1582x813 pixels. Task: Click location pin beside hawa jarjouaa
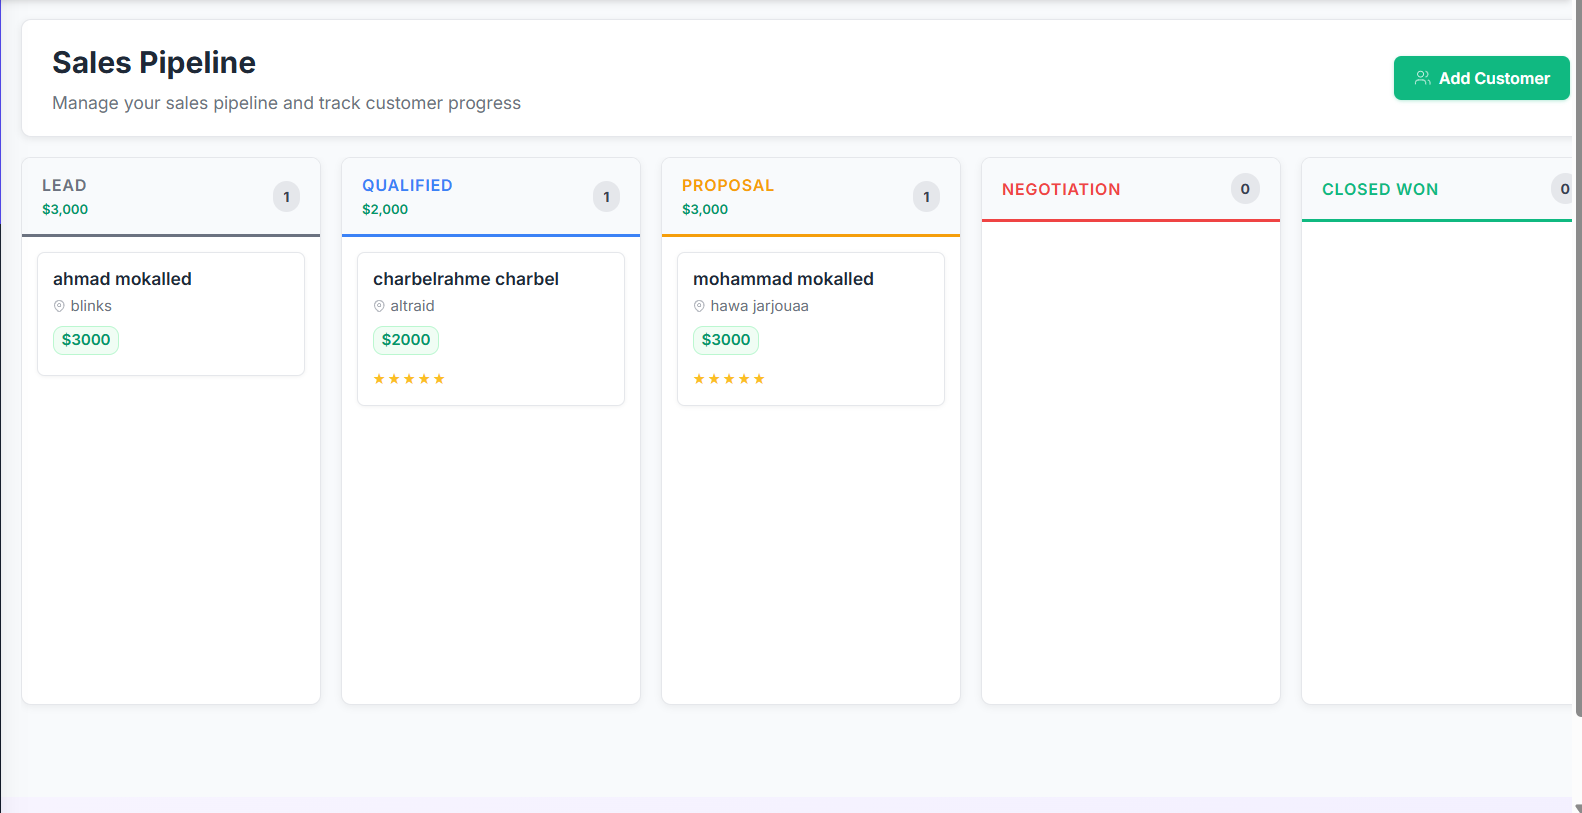point(699,306)
